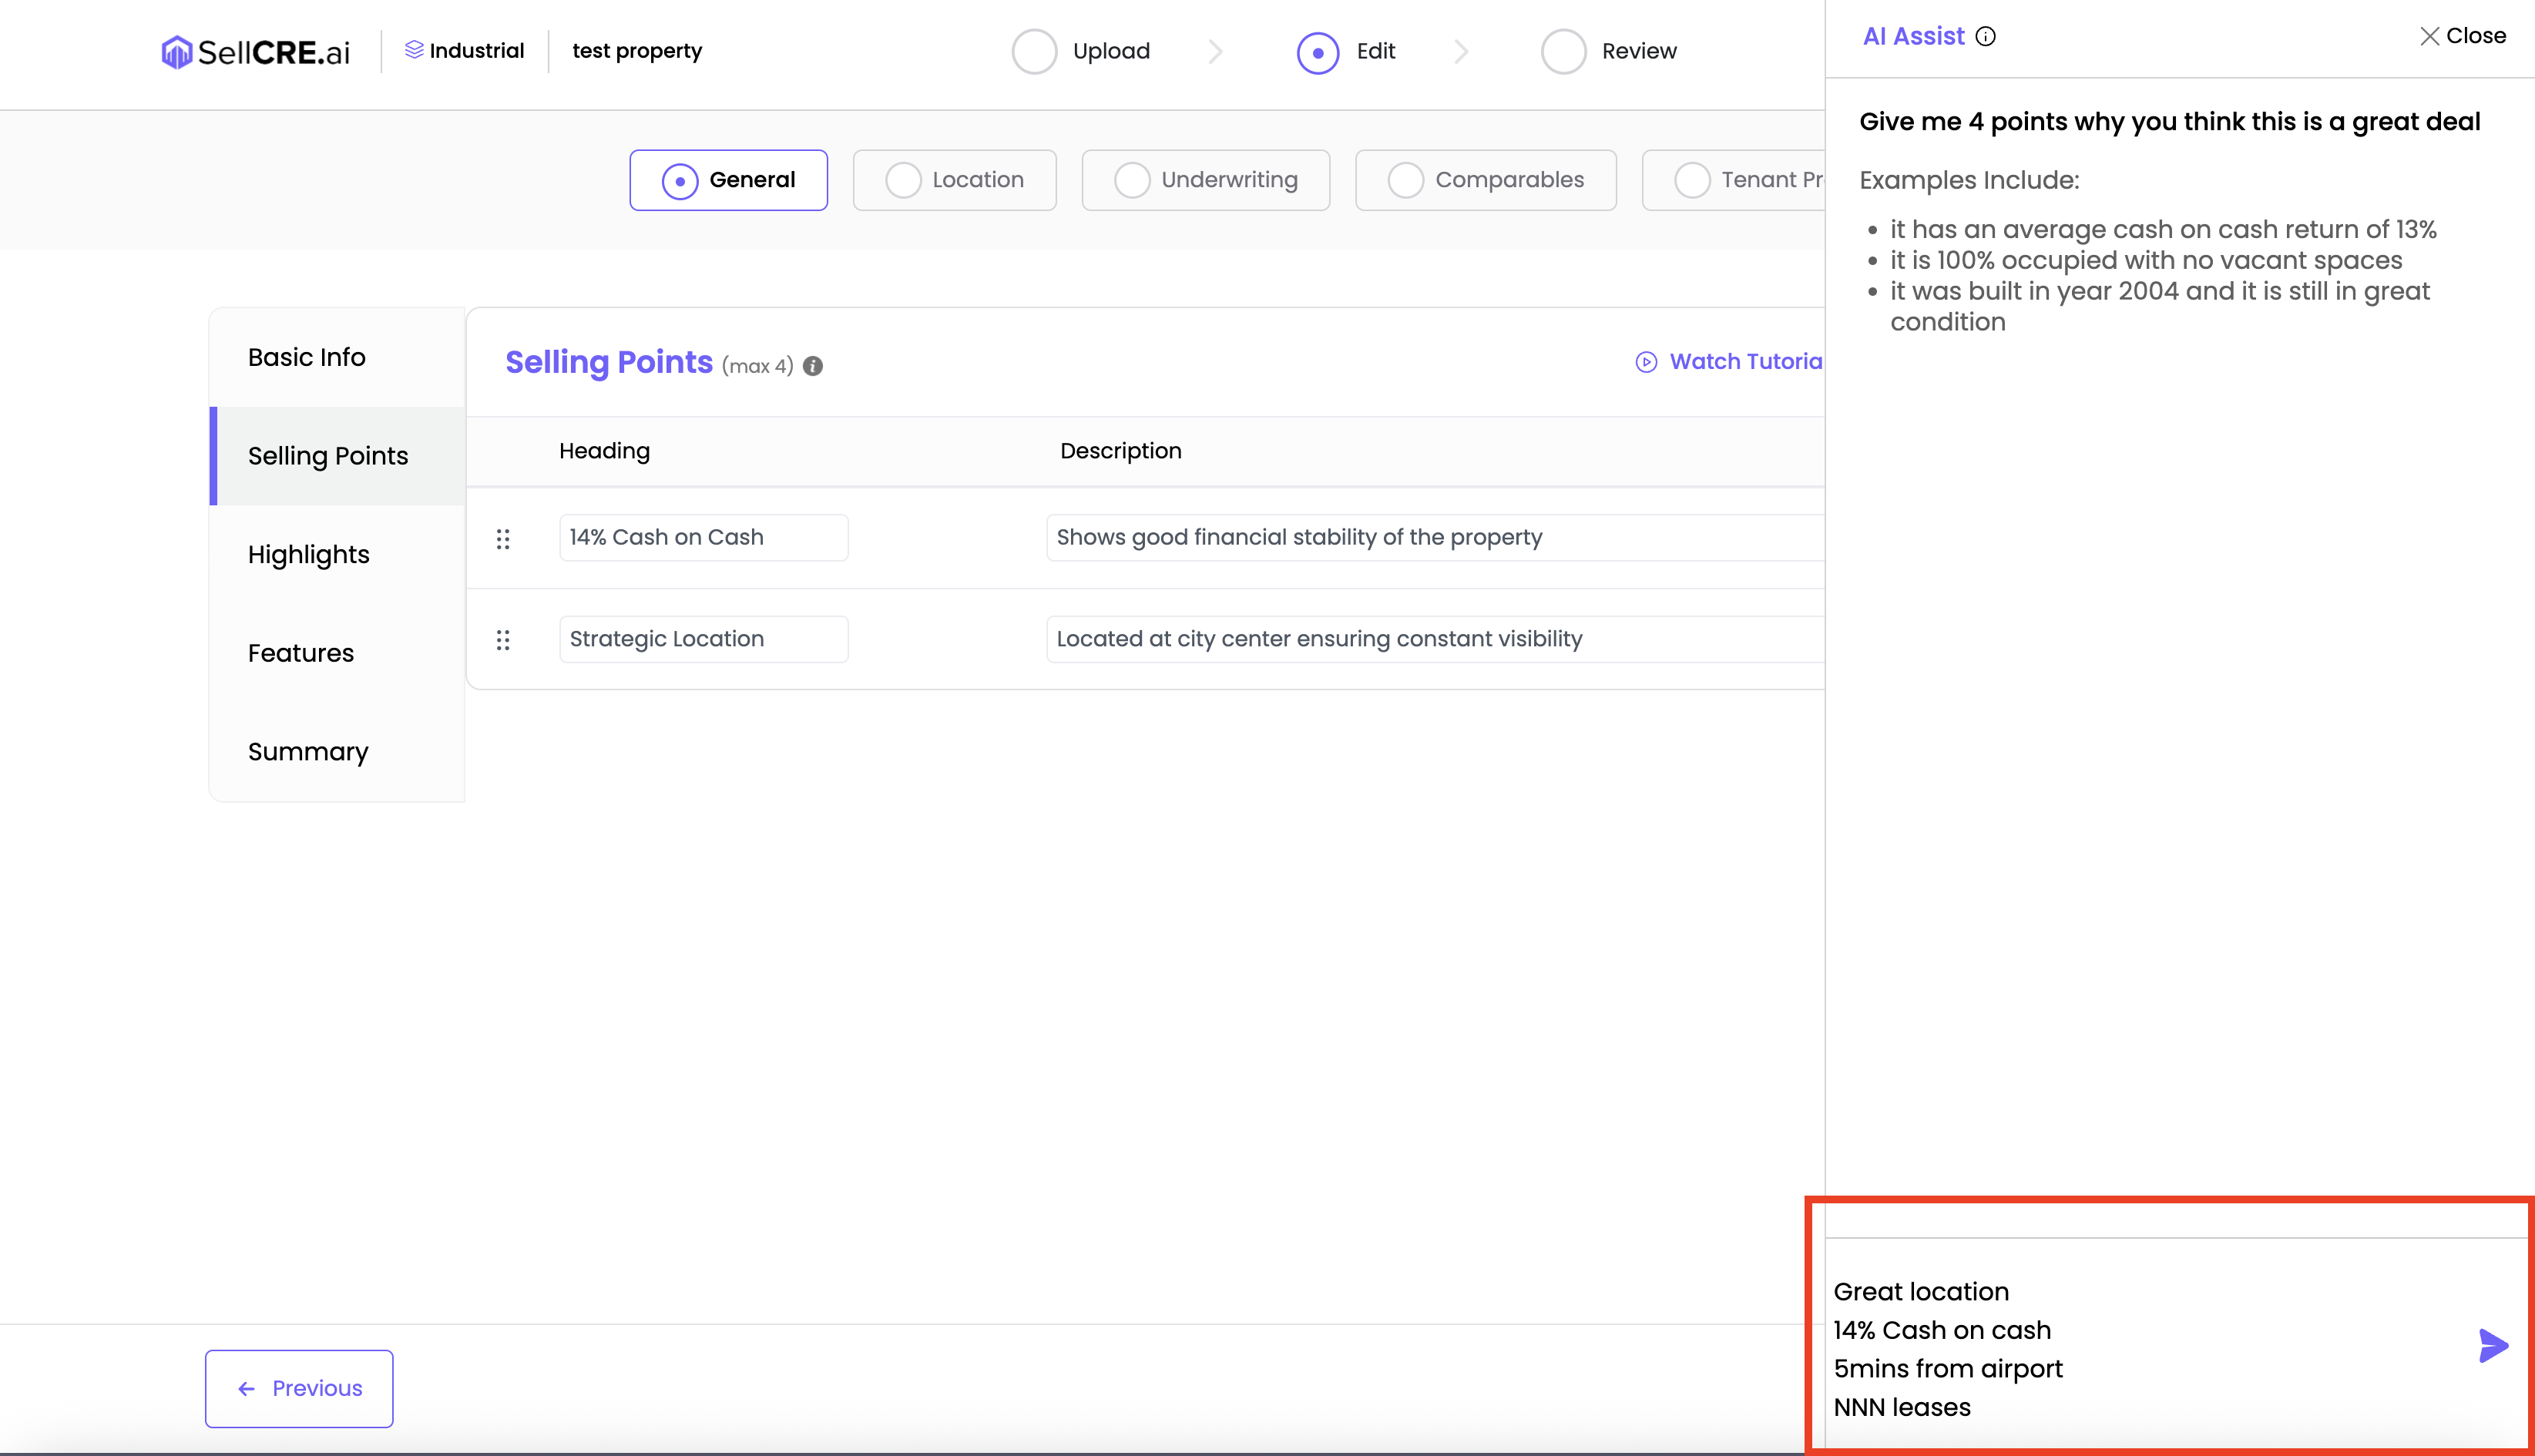Viewport: 2535px width, 1456px height.
Task: Click the Previous button
Action: click(x=299, y=1388)
